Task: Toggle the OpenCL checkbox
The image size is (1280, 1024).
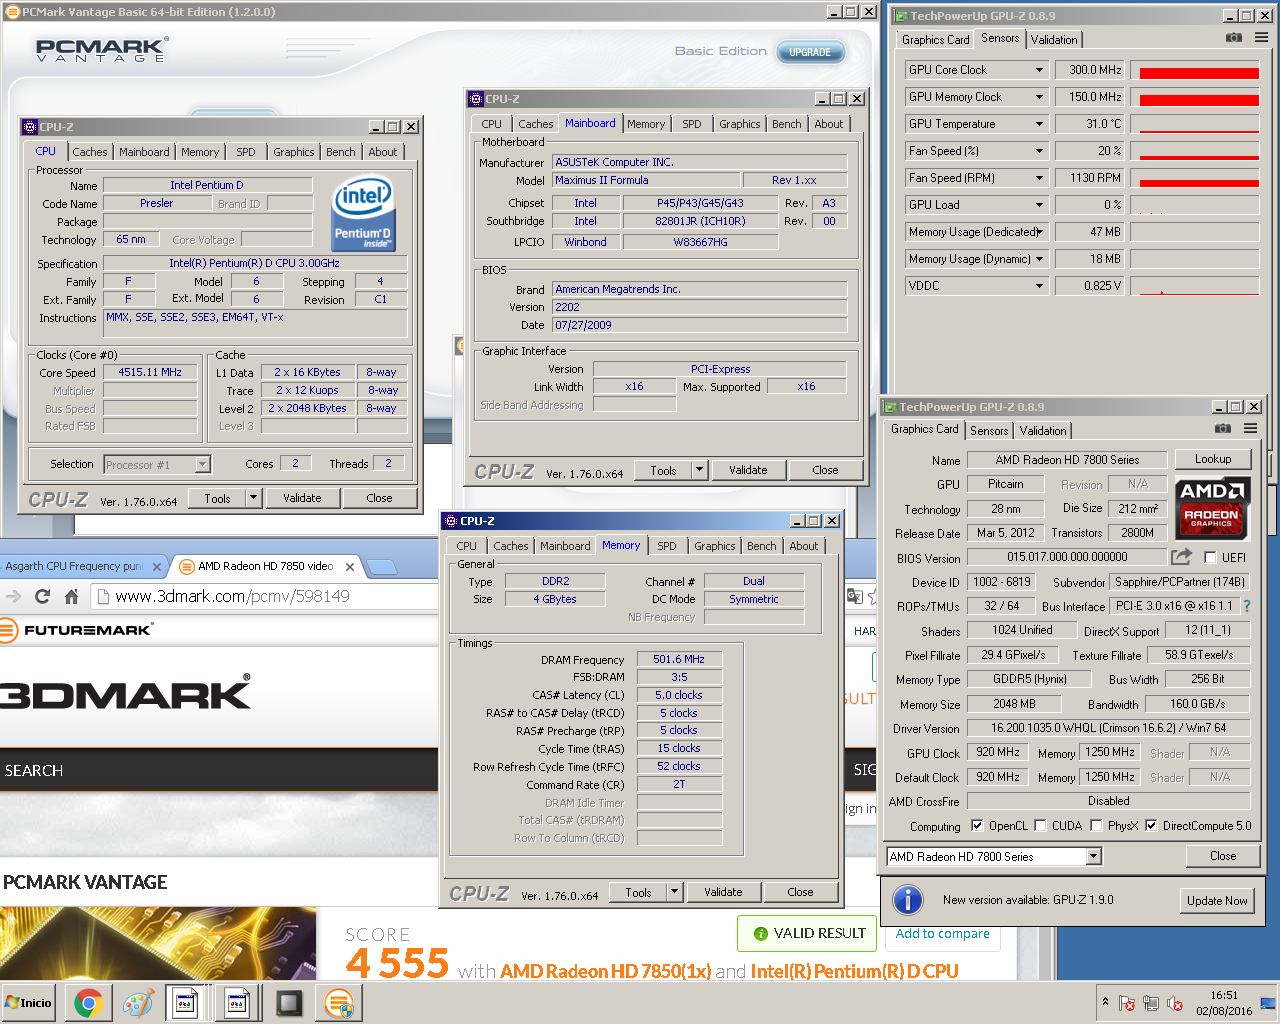Action: 977,826
